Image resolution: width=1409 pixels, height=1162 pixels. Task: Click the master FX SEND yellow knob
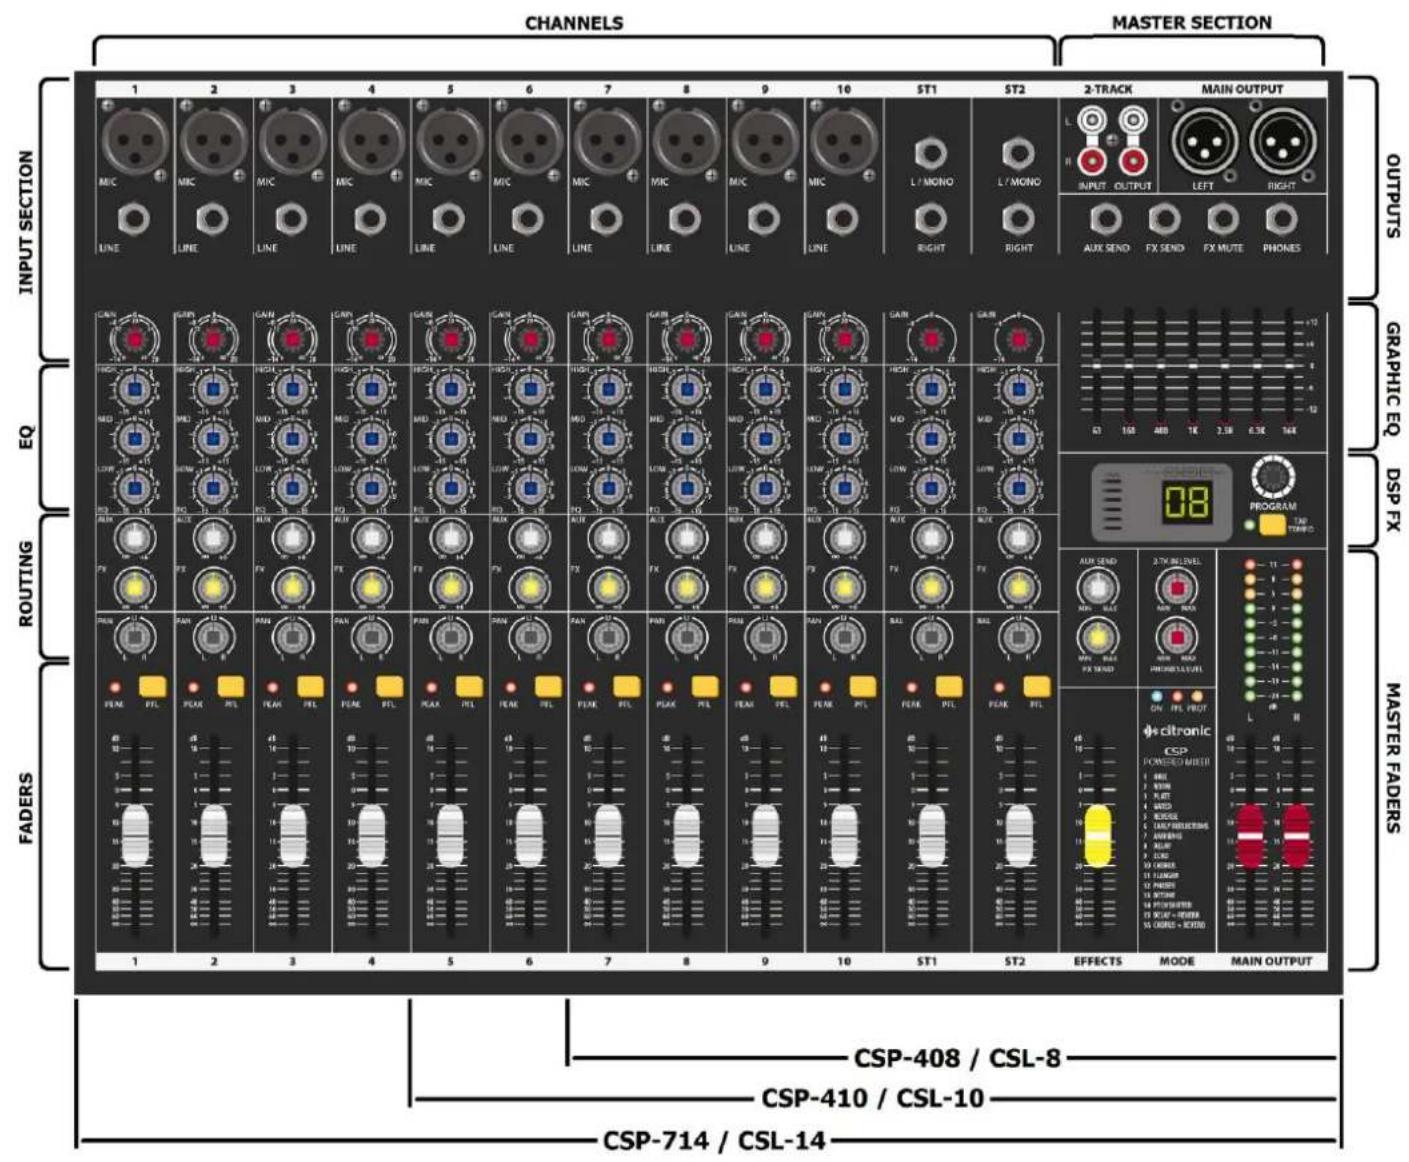click(x=1097, y=636)
